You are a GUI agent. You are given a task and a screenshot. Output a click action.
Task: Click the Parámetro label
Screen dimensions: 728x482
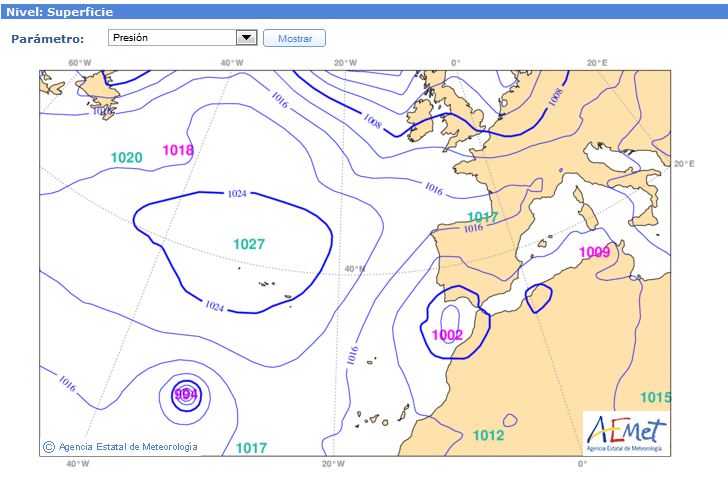point(47,39)
